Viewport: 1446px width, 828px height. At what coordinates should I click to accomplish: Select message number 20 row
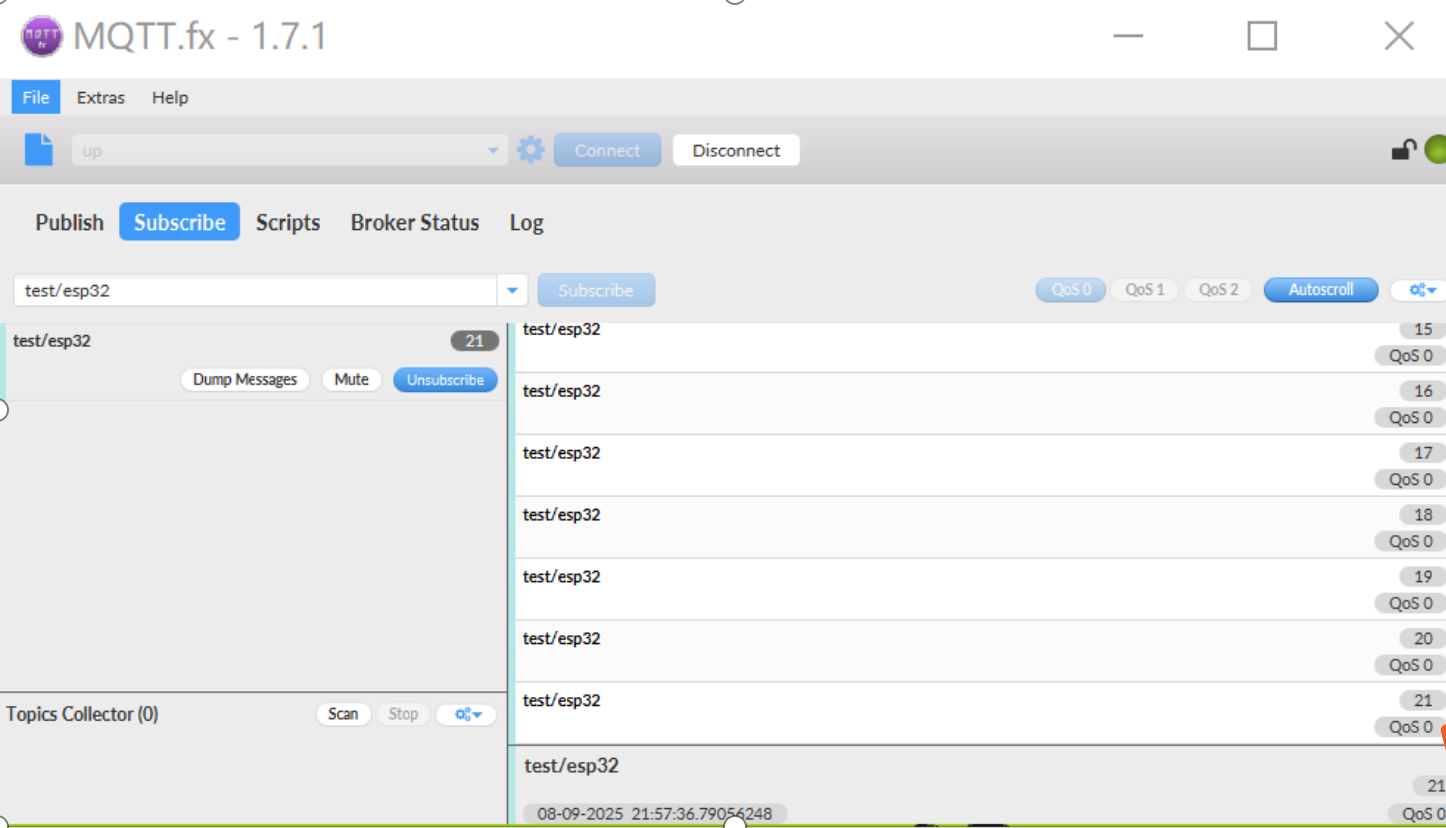pos(980,652)
